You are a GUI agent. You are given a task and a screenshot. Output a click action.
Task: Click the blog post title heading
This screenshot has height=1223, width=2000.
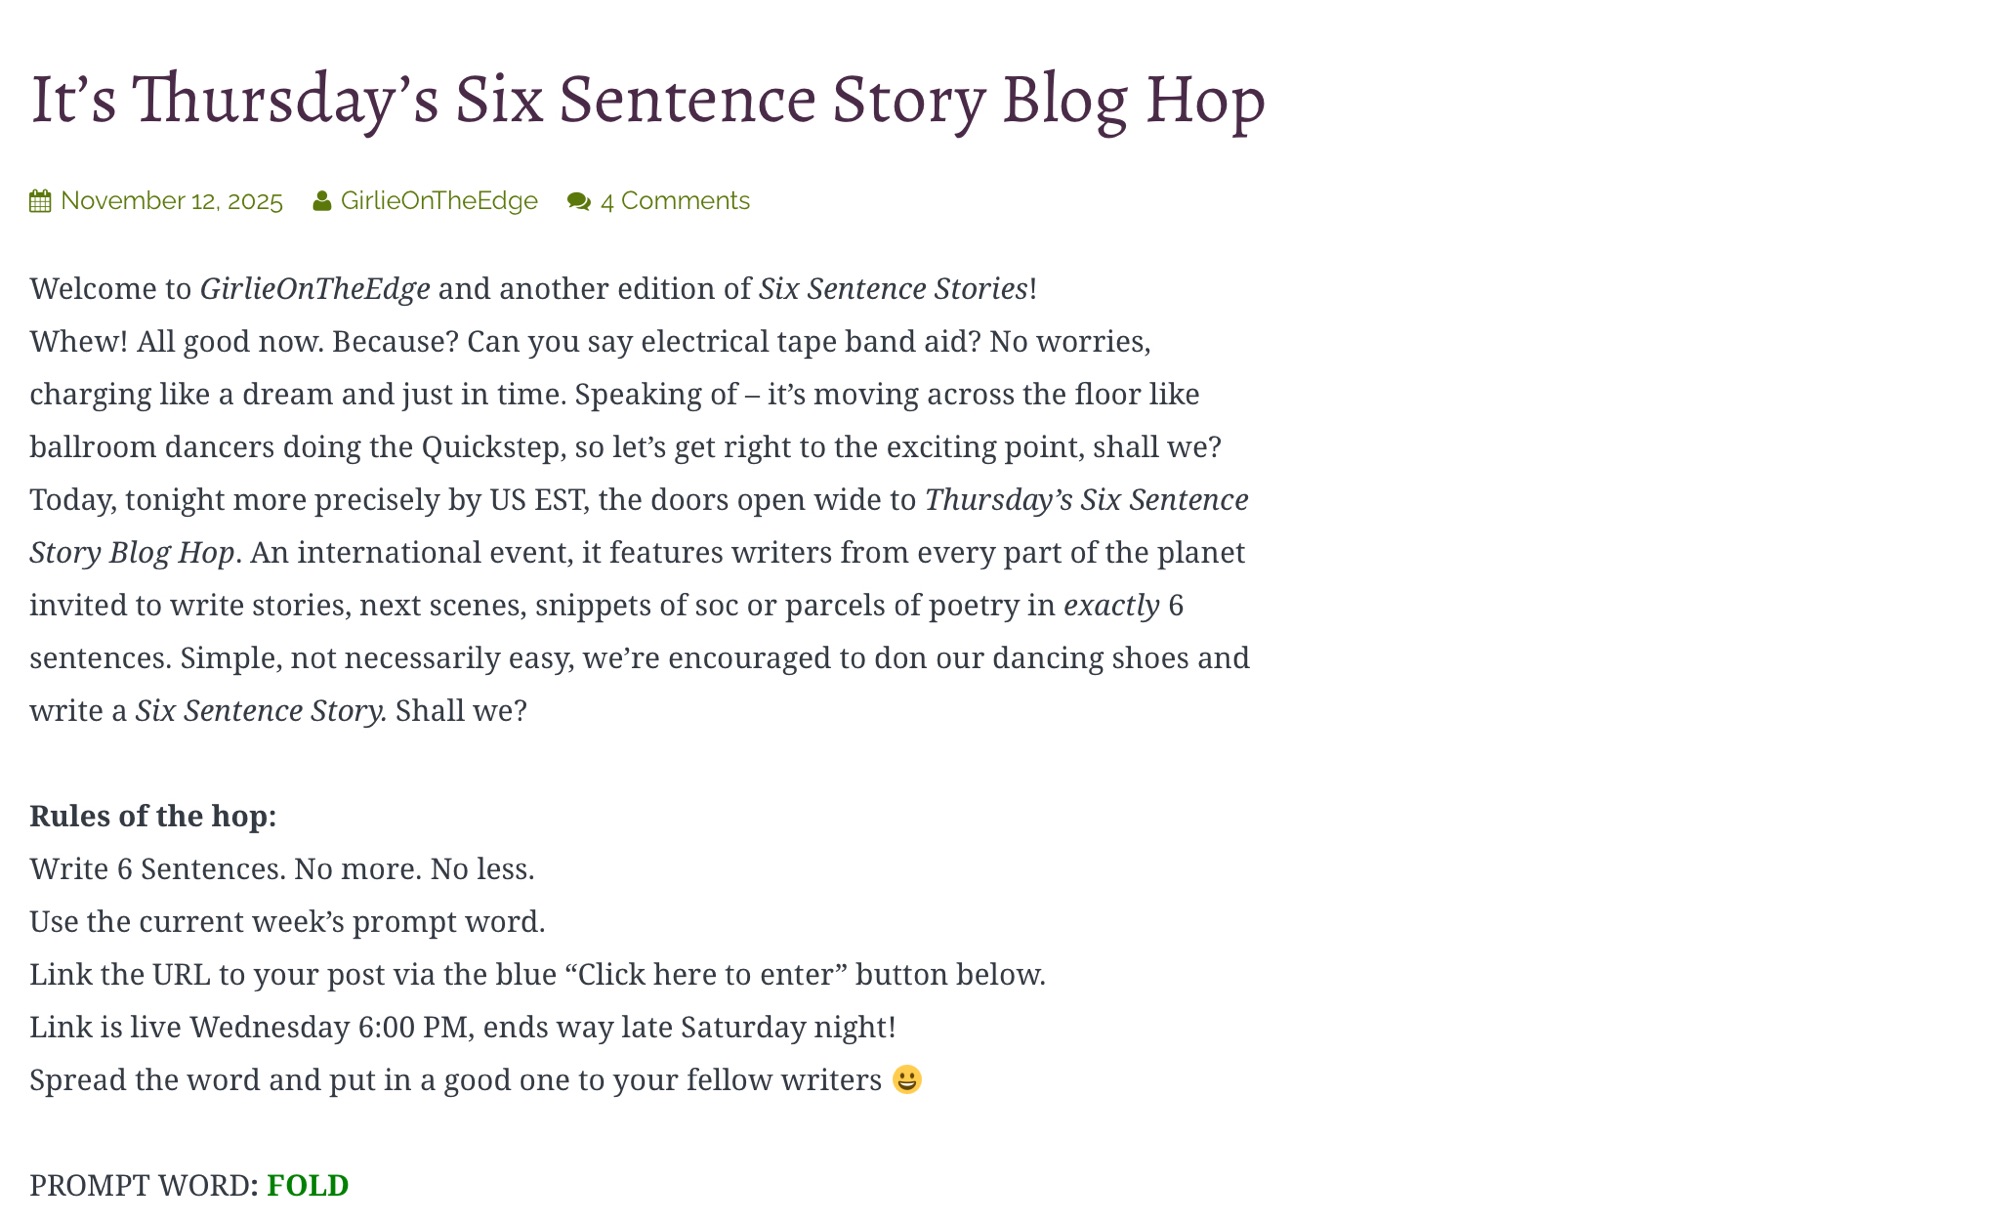[647, 98]
